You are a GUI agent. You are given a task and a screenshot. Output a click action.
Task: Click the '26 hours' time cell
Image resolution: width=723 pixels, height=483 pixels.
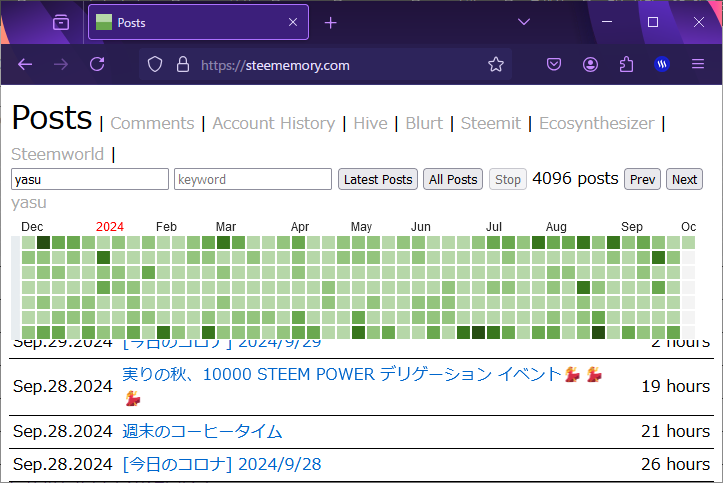[676, 464]
